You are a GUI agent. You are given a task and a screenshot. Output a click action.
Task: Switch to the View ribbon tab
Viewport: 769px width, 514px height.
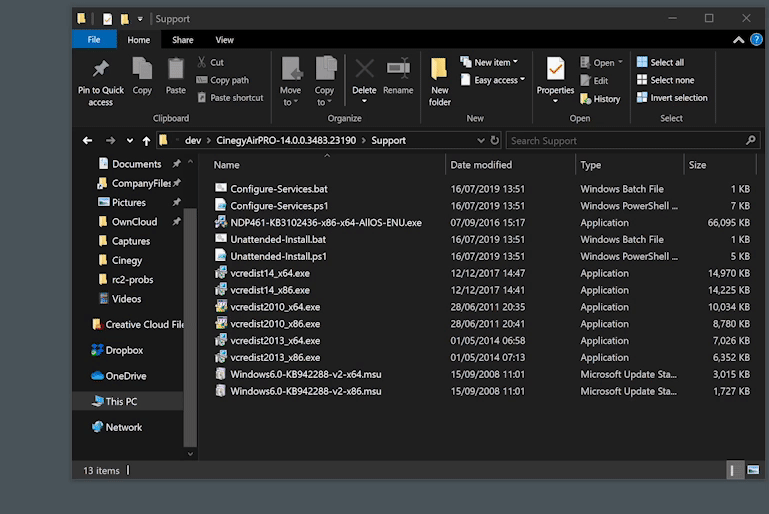(225, 40)
